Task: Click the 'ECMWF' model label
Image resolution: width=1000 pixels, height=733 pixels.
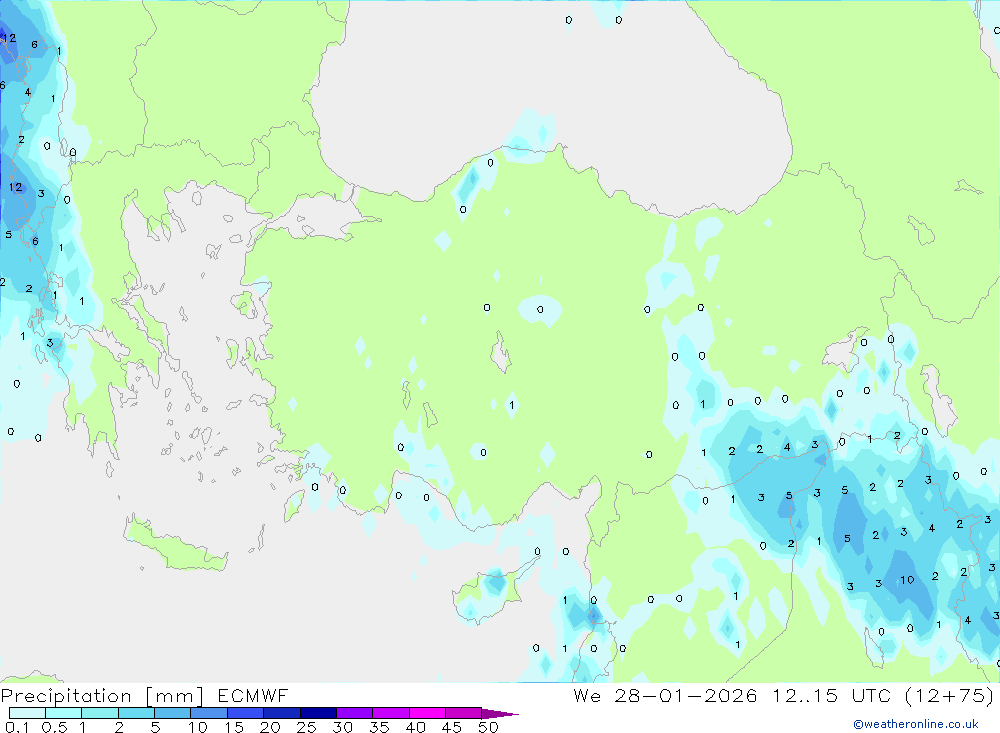Action: click(x=253, y=696)
